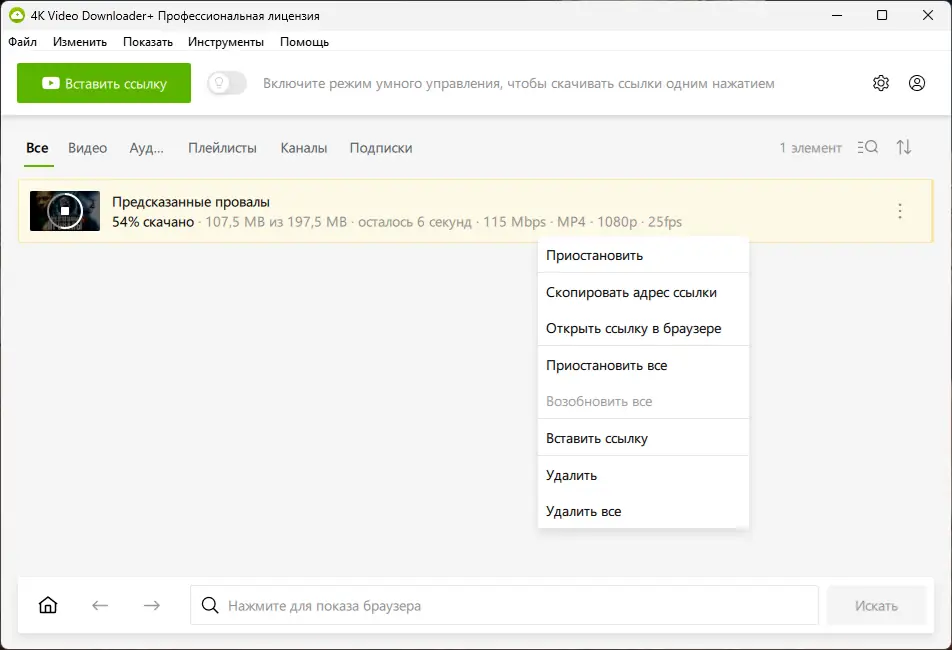Open the settings gear icon
952x650 pixels.
tap(880, 83)
